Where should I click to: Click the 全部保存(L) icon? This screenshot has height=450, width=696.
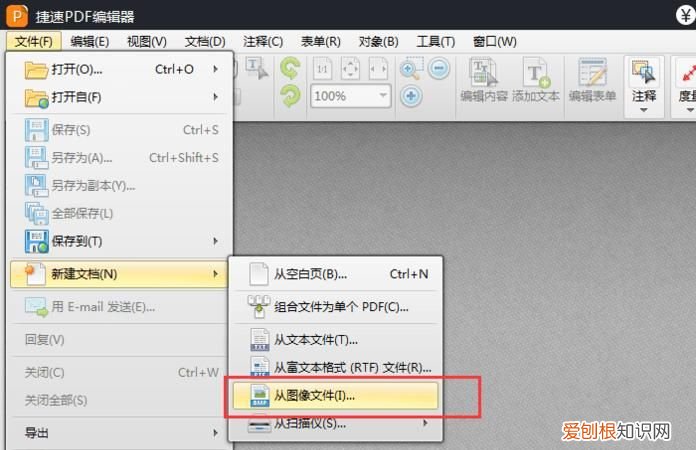(36, 213)
